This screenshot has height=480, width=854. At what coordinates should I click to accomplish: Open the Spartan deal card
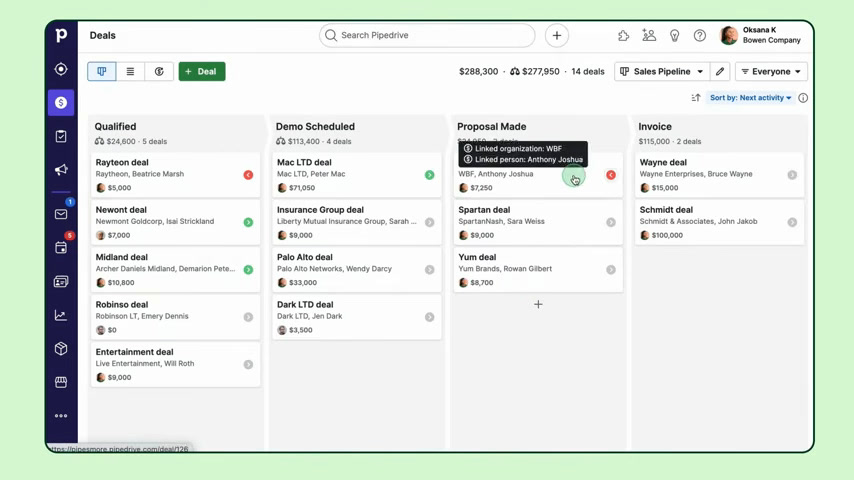(538, 222)
